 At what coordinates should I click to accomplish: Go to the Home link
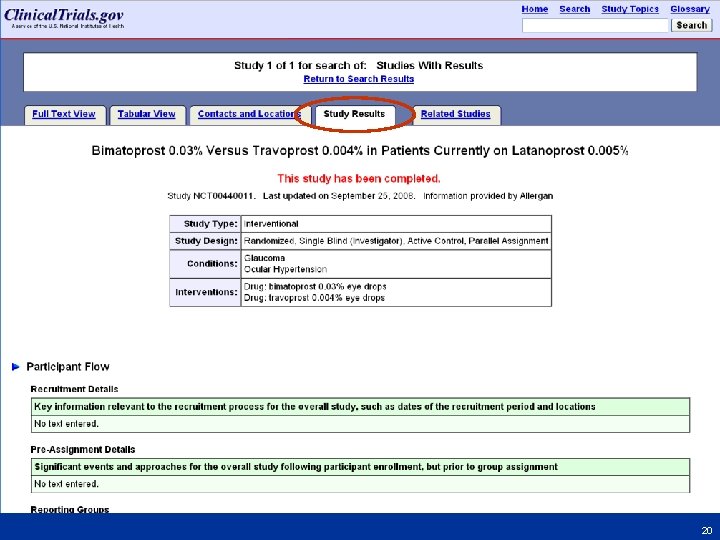[534, 9]
